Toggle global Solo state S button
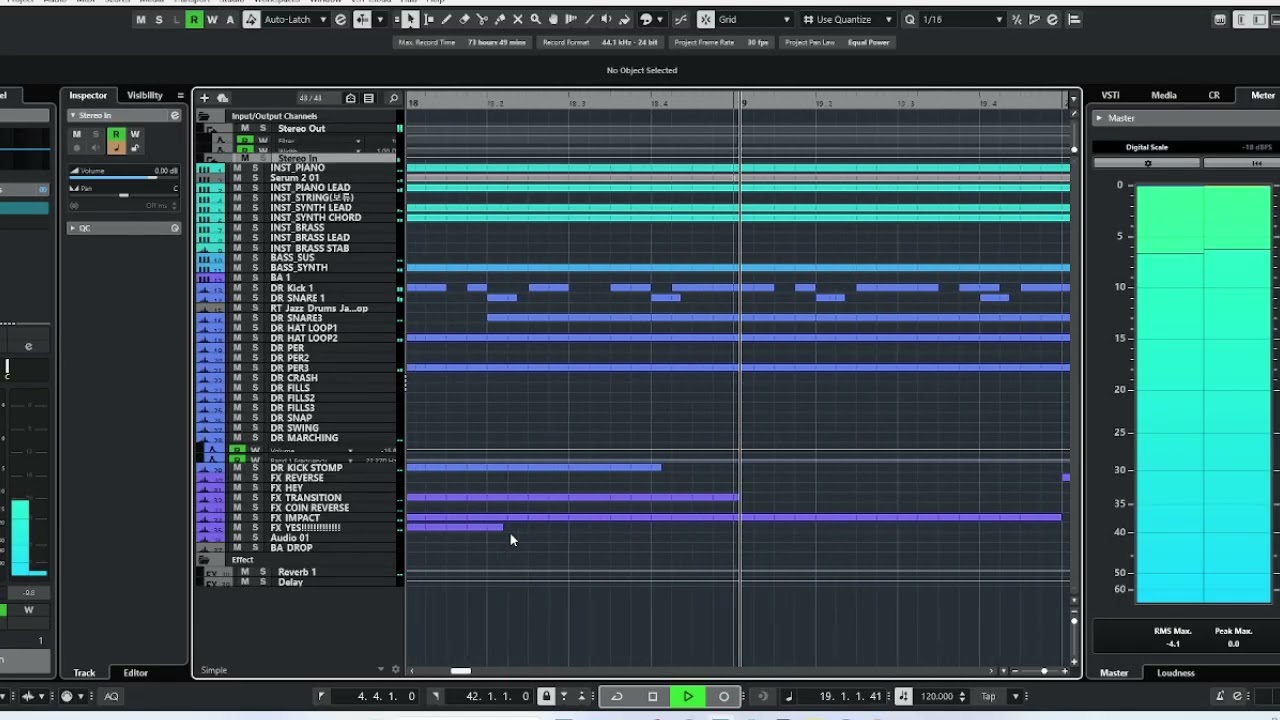Image resolution: width=1280 pixels, height=720 pixels. click(159, 19)
